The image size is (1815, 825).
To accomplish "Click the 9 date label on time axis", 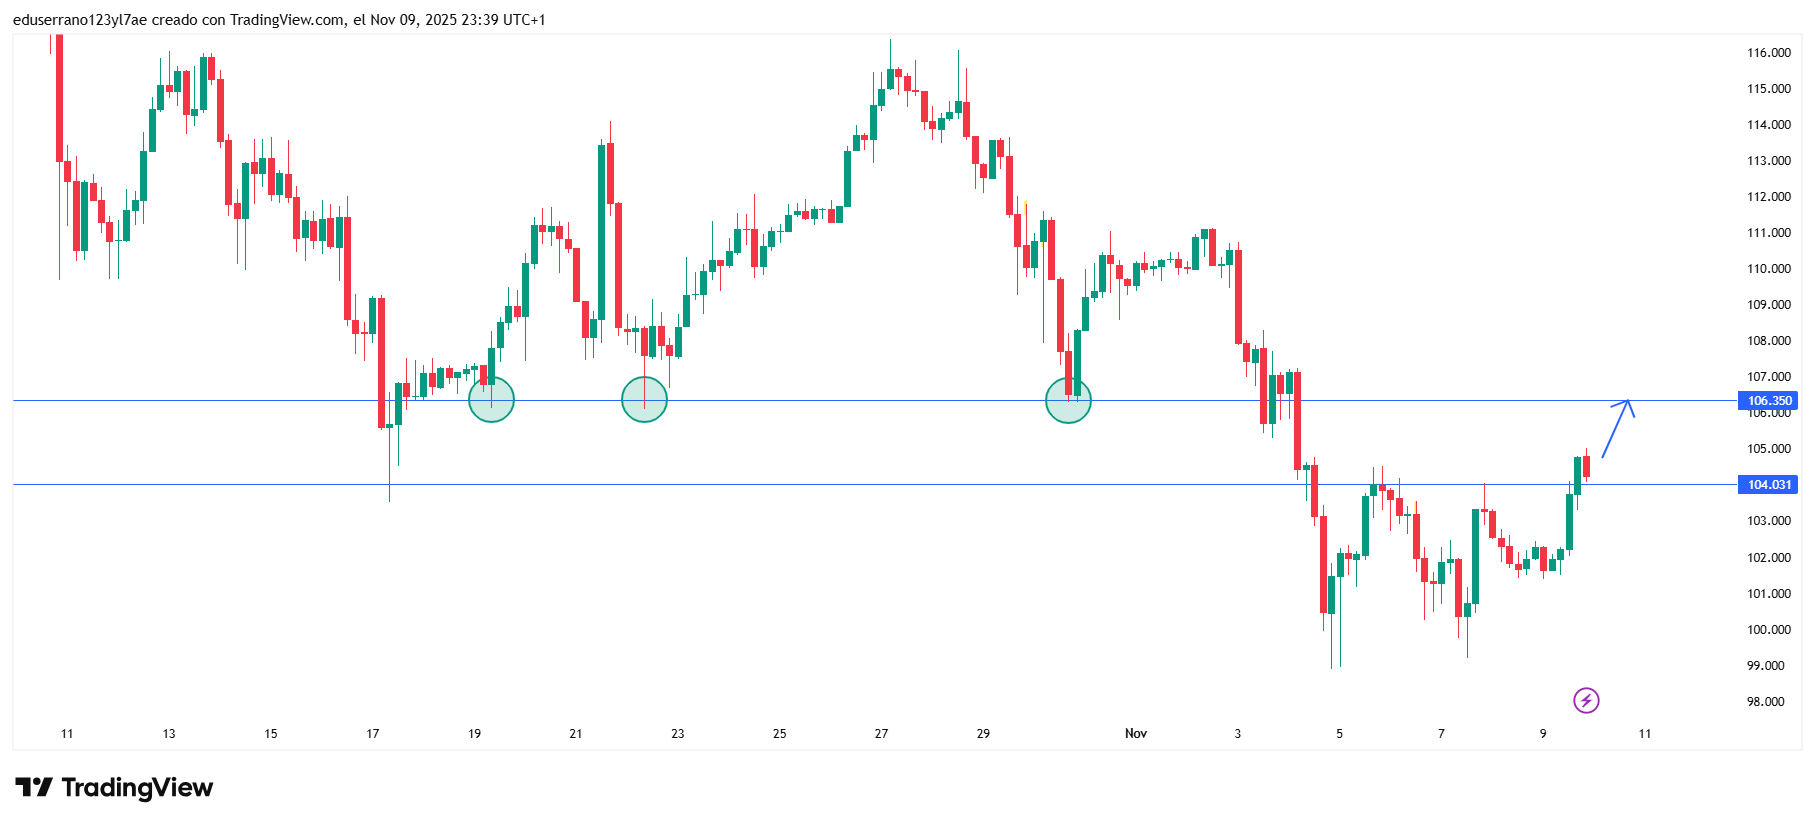I will click(x=1543, y=733).
